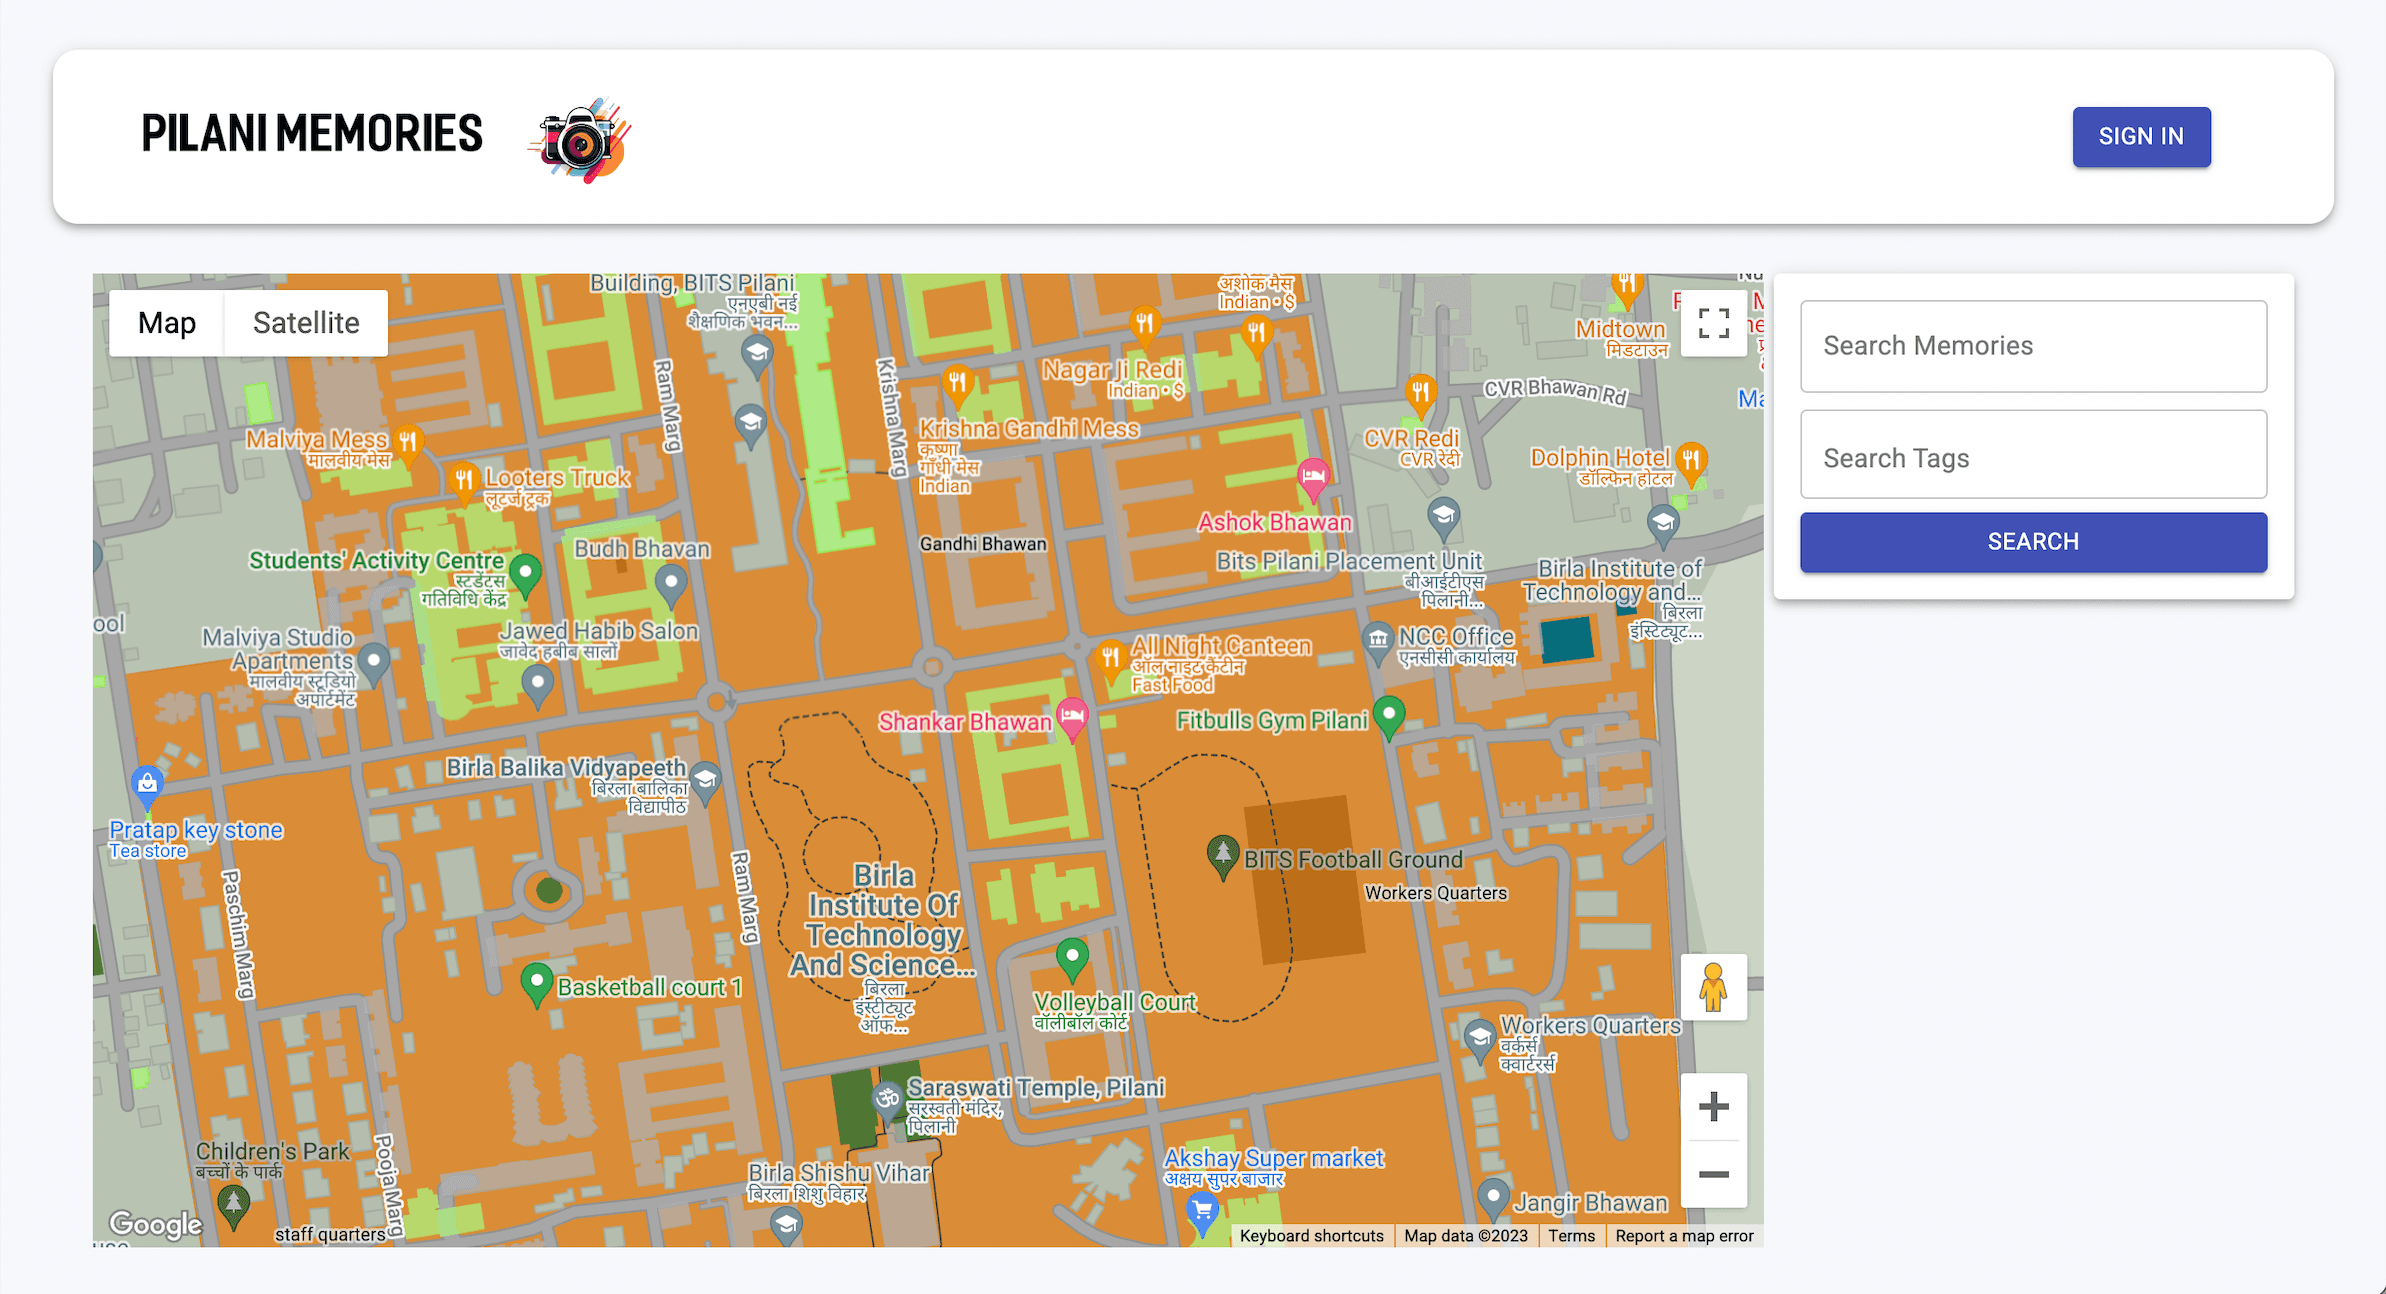This screenshot has height=1294, width=2386.
Task: Click the NCC Office museum pin
Action: (1377, 643)
